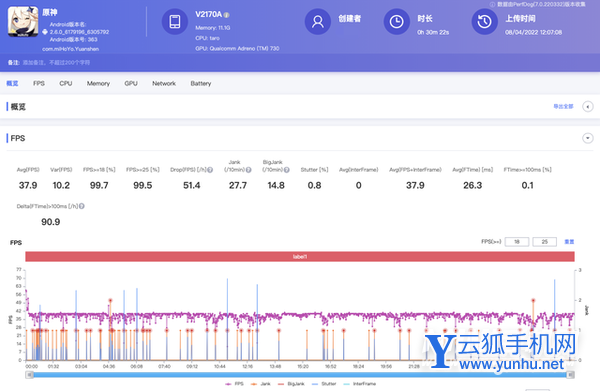Click the help icon next to BigJank (/10min)
This screenshot has width=600, height=391.
(287, 170)
